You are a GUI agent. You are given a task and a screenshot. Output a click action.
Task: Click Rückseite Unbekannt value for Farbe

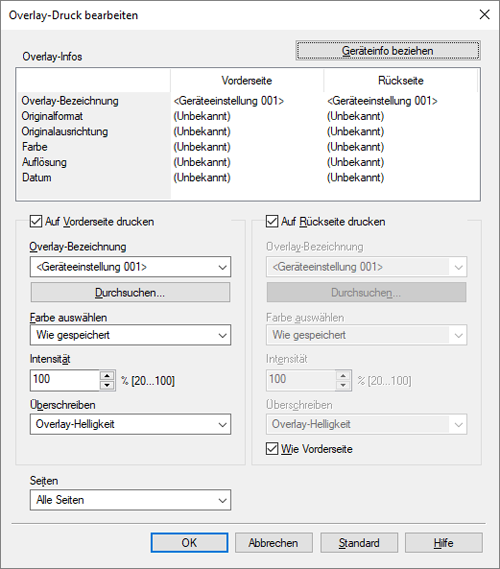[x=356, y=147]
